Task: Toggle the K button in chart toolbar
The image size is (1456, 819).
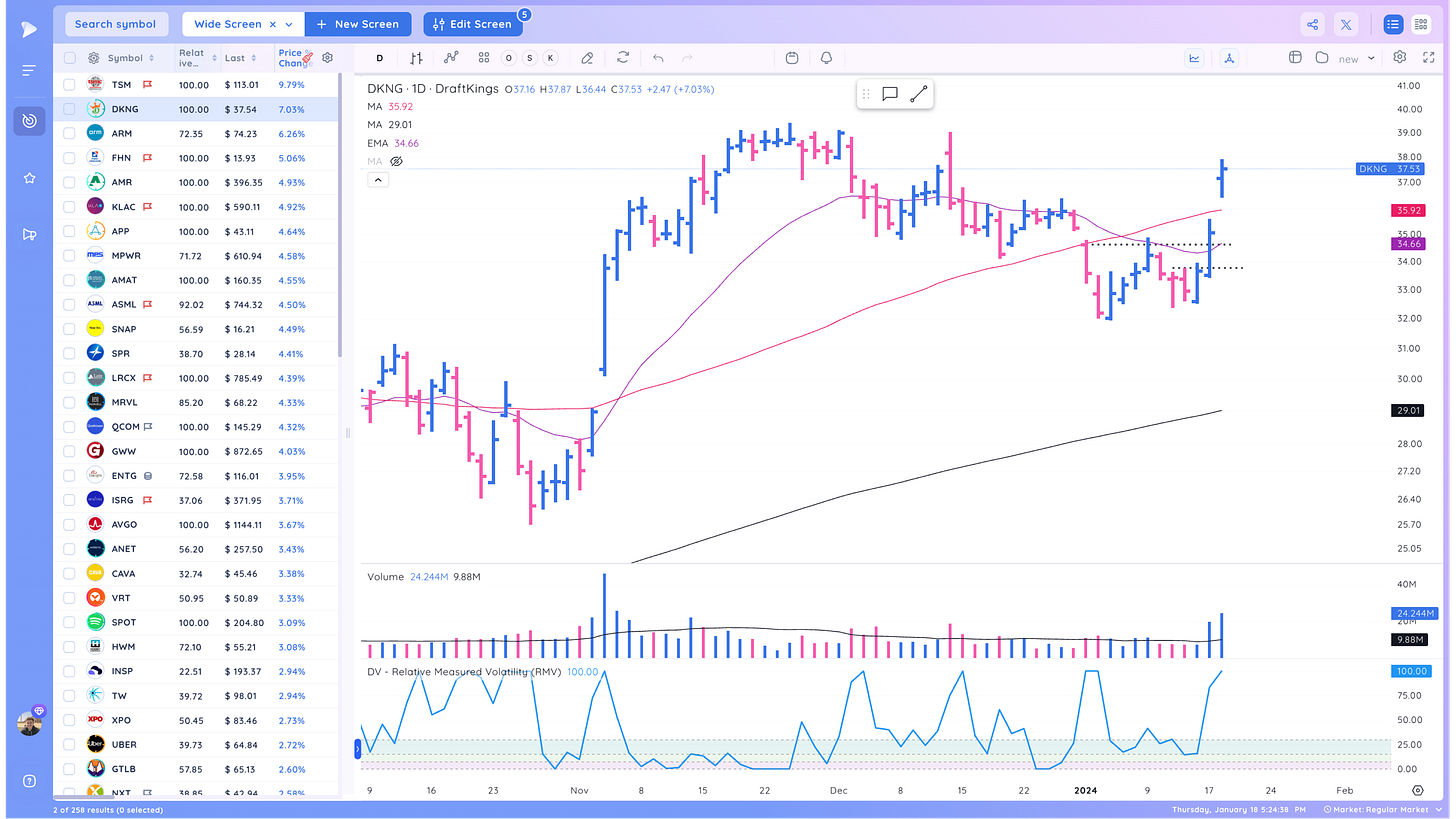Action: pos(550,58)
